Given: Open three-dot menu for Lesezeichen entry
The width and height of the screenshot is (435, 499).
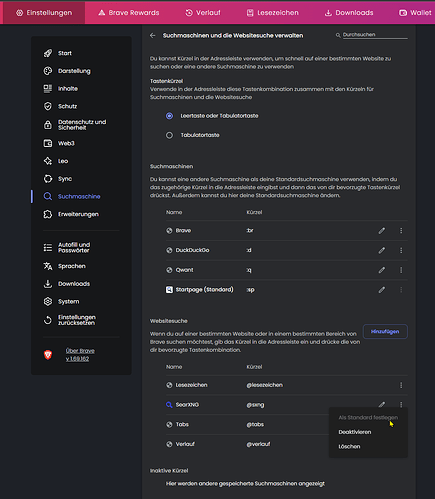Looking at the screenshot, I should (x=401, y=385).
